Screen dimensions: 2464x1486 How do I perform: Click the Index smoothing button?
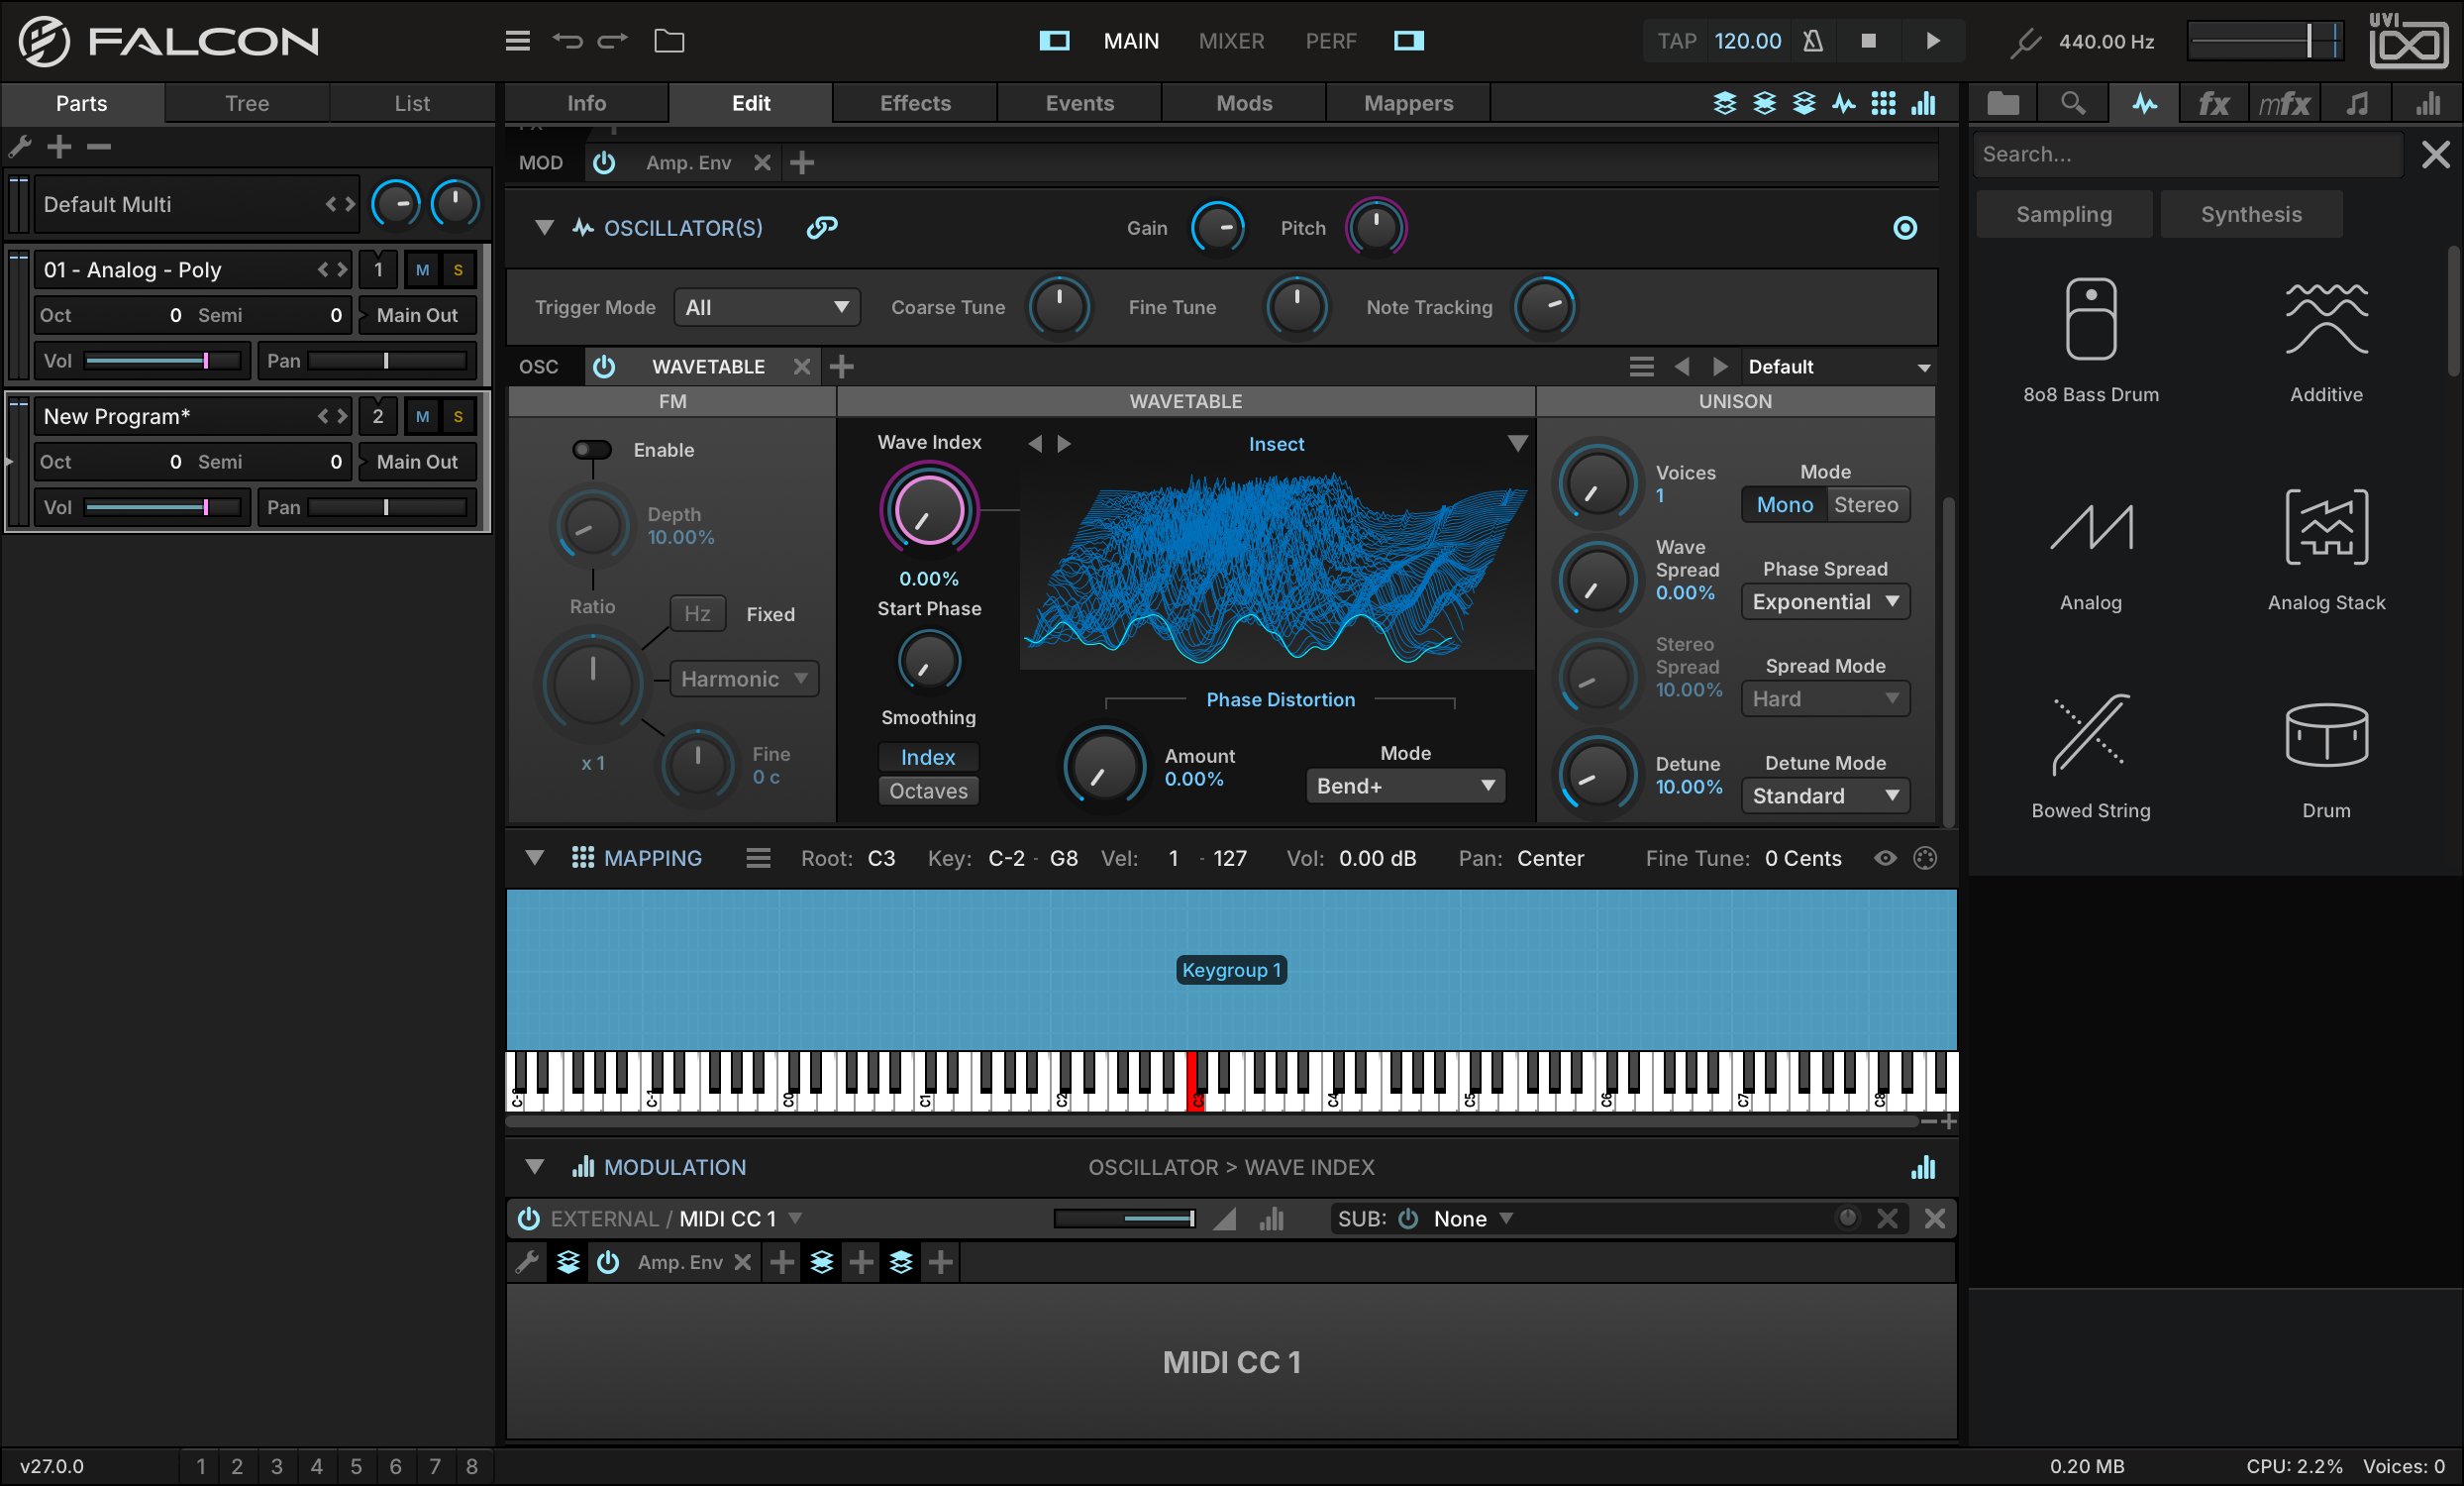click(x=929, y=757)
